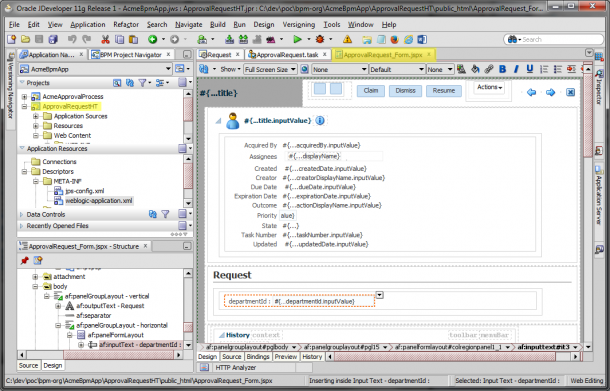This screenshot has height=391, width=610.
Task: Switch to the ApprovalRequest.task tab
Action: click(x=287, y=55)
